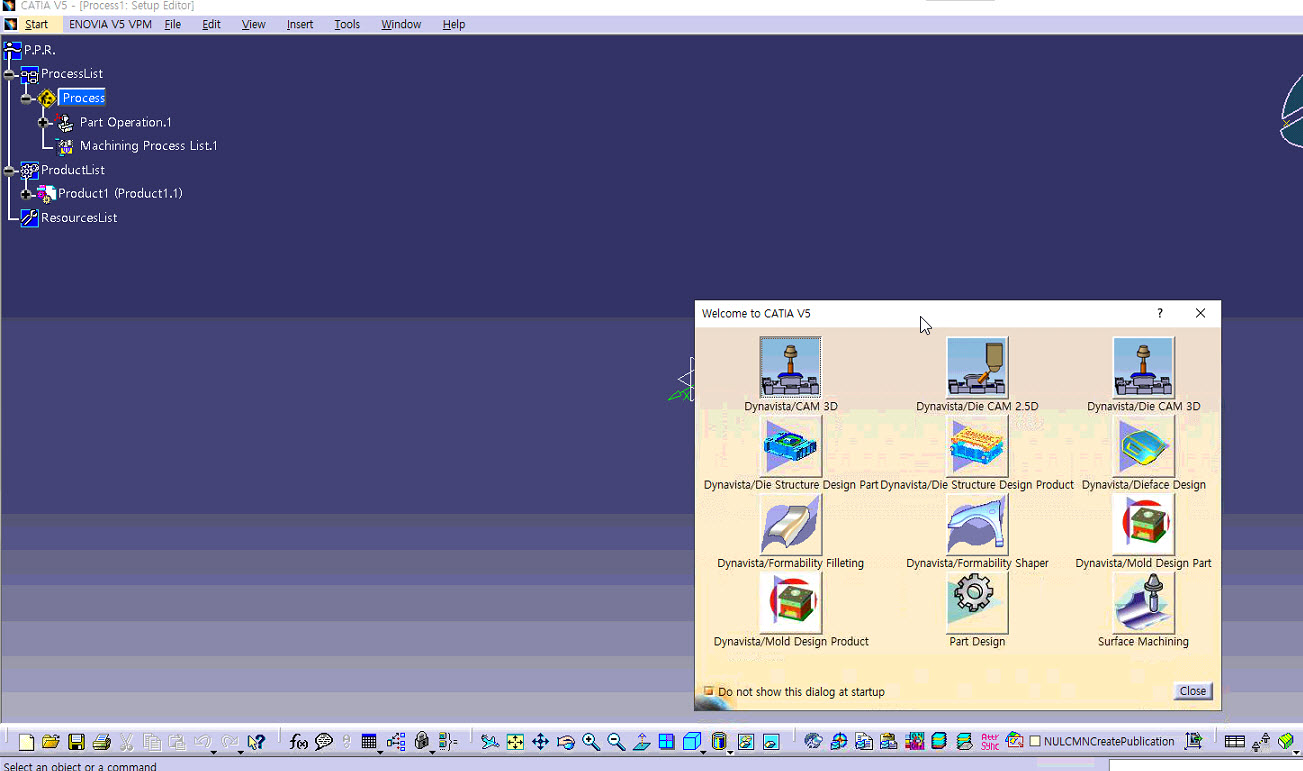Viewport: 1303px width, 771px height.
Task: Toggle the NULCMNCreatePublication checkbox
Action: pos(1035,742)
